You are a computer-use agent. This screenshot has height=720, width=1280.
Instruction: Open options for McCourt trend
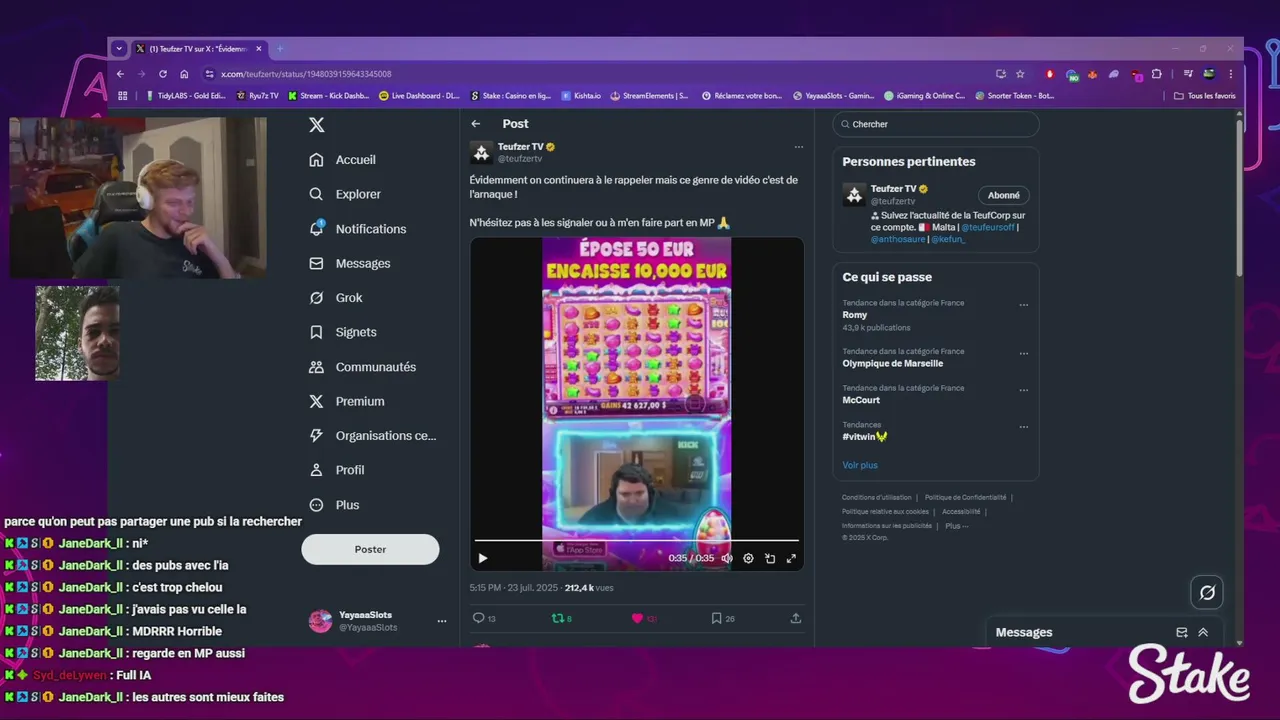pyautogui.click(x=1023, y=390)
